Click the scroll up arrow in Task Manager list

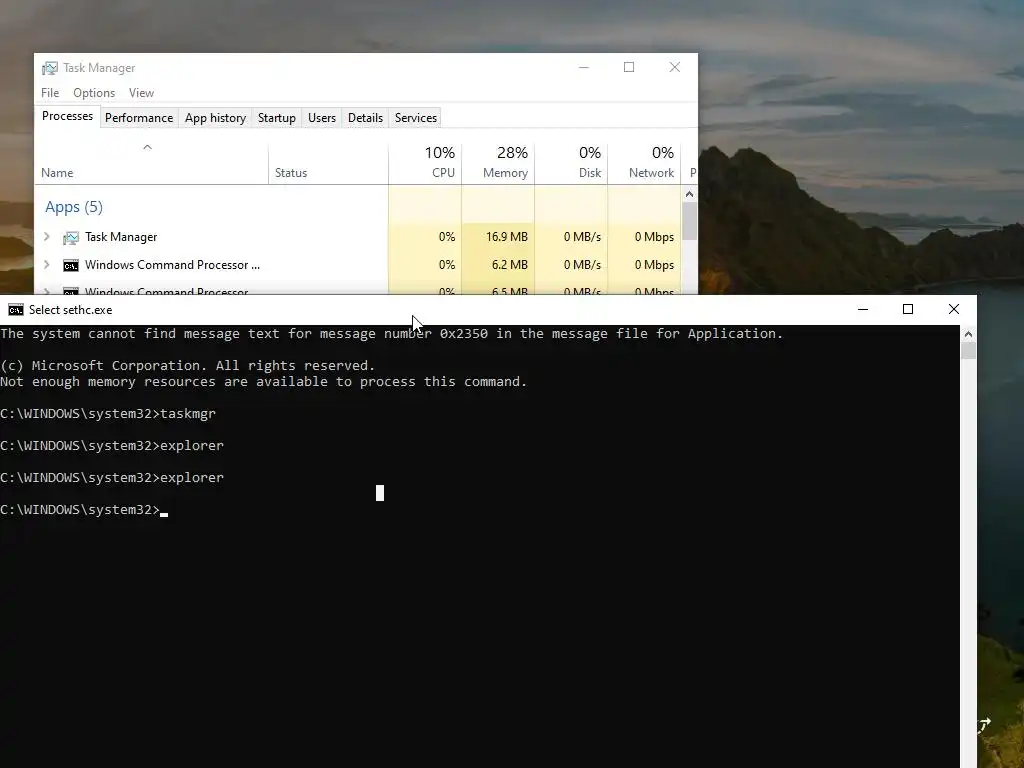click(x=689, y=194)
